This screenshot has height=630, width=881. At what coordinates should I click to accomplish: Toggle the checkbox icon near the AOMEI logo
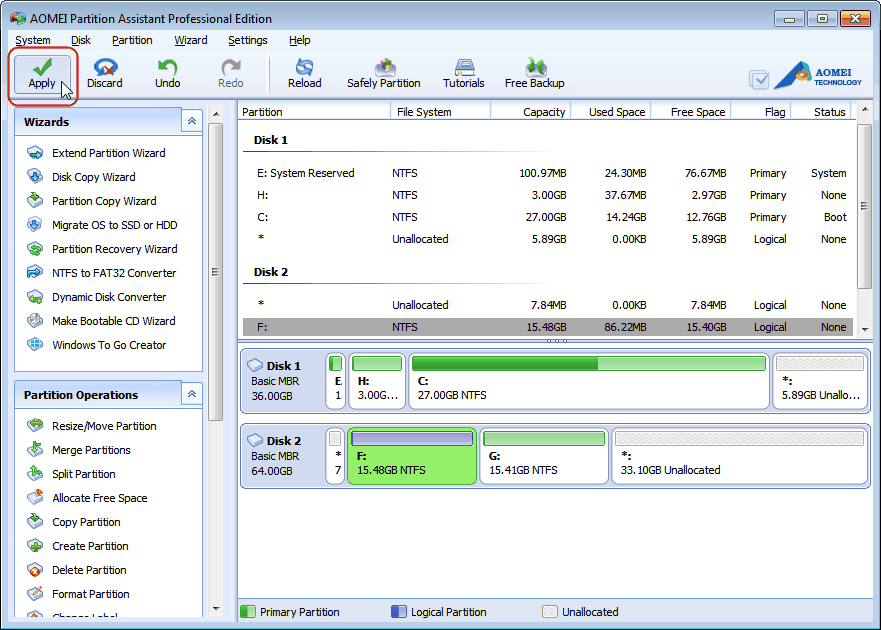click(759, 77)
